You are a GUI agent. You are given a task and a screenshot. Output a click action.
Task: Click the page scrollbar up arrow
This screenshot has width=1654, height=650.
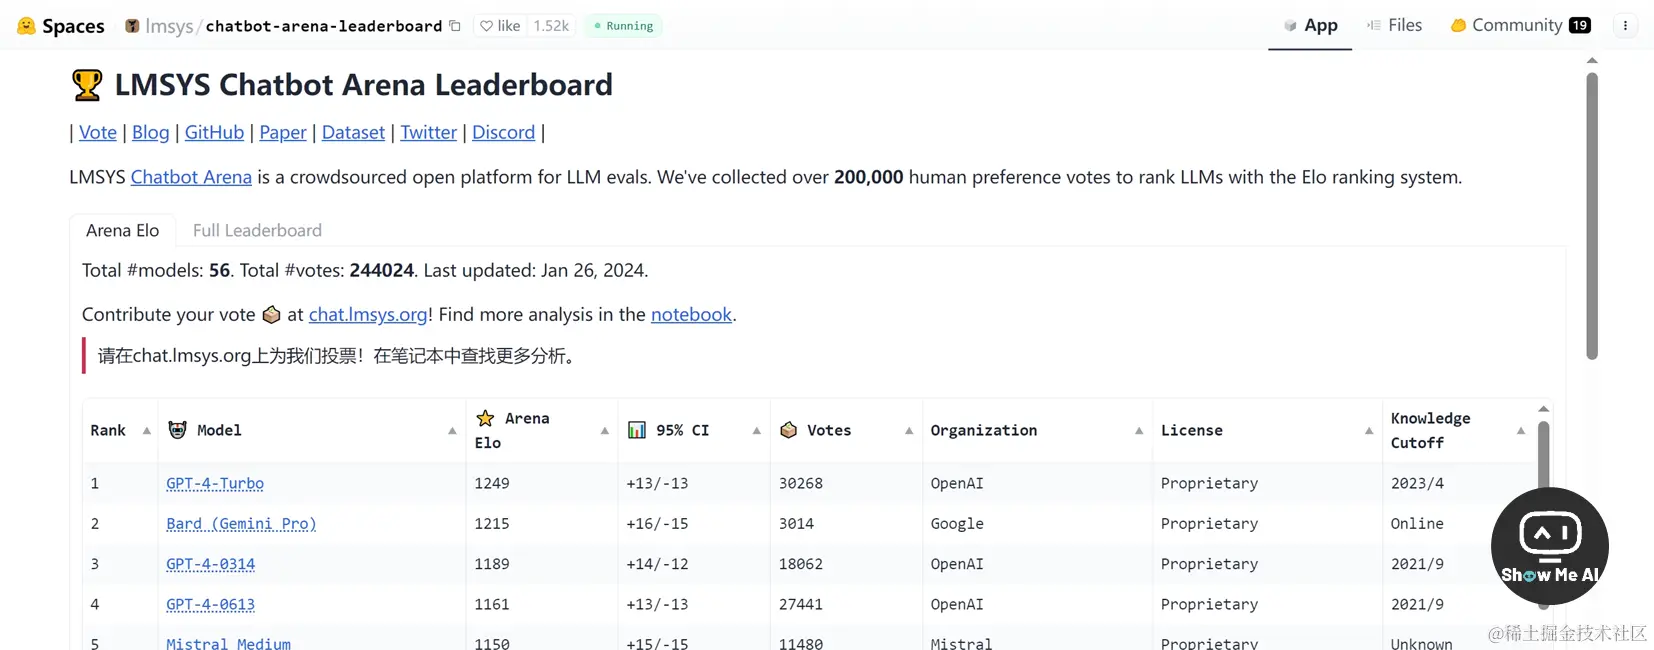1592,61
